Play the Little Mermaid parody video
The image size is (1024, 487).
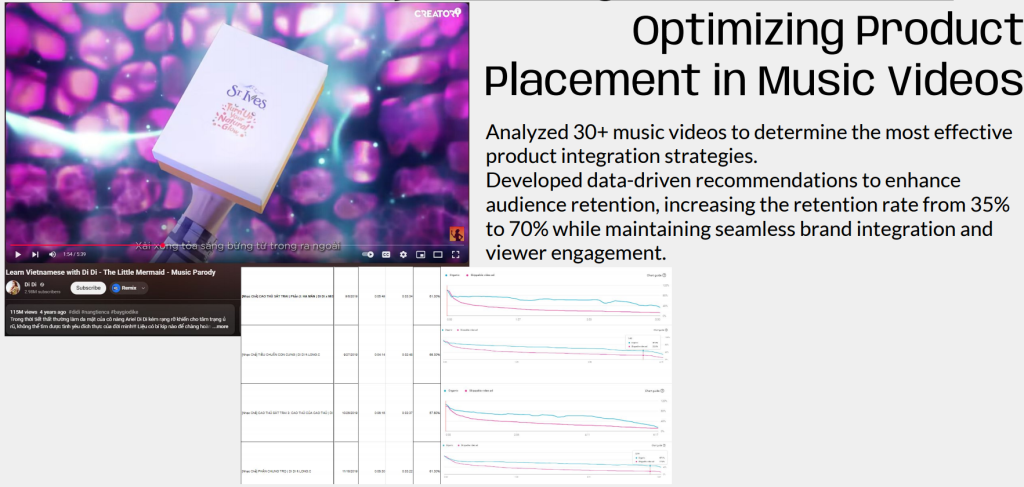tap(18, 255)
